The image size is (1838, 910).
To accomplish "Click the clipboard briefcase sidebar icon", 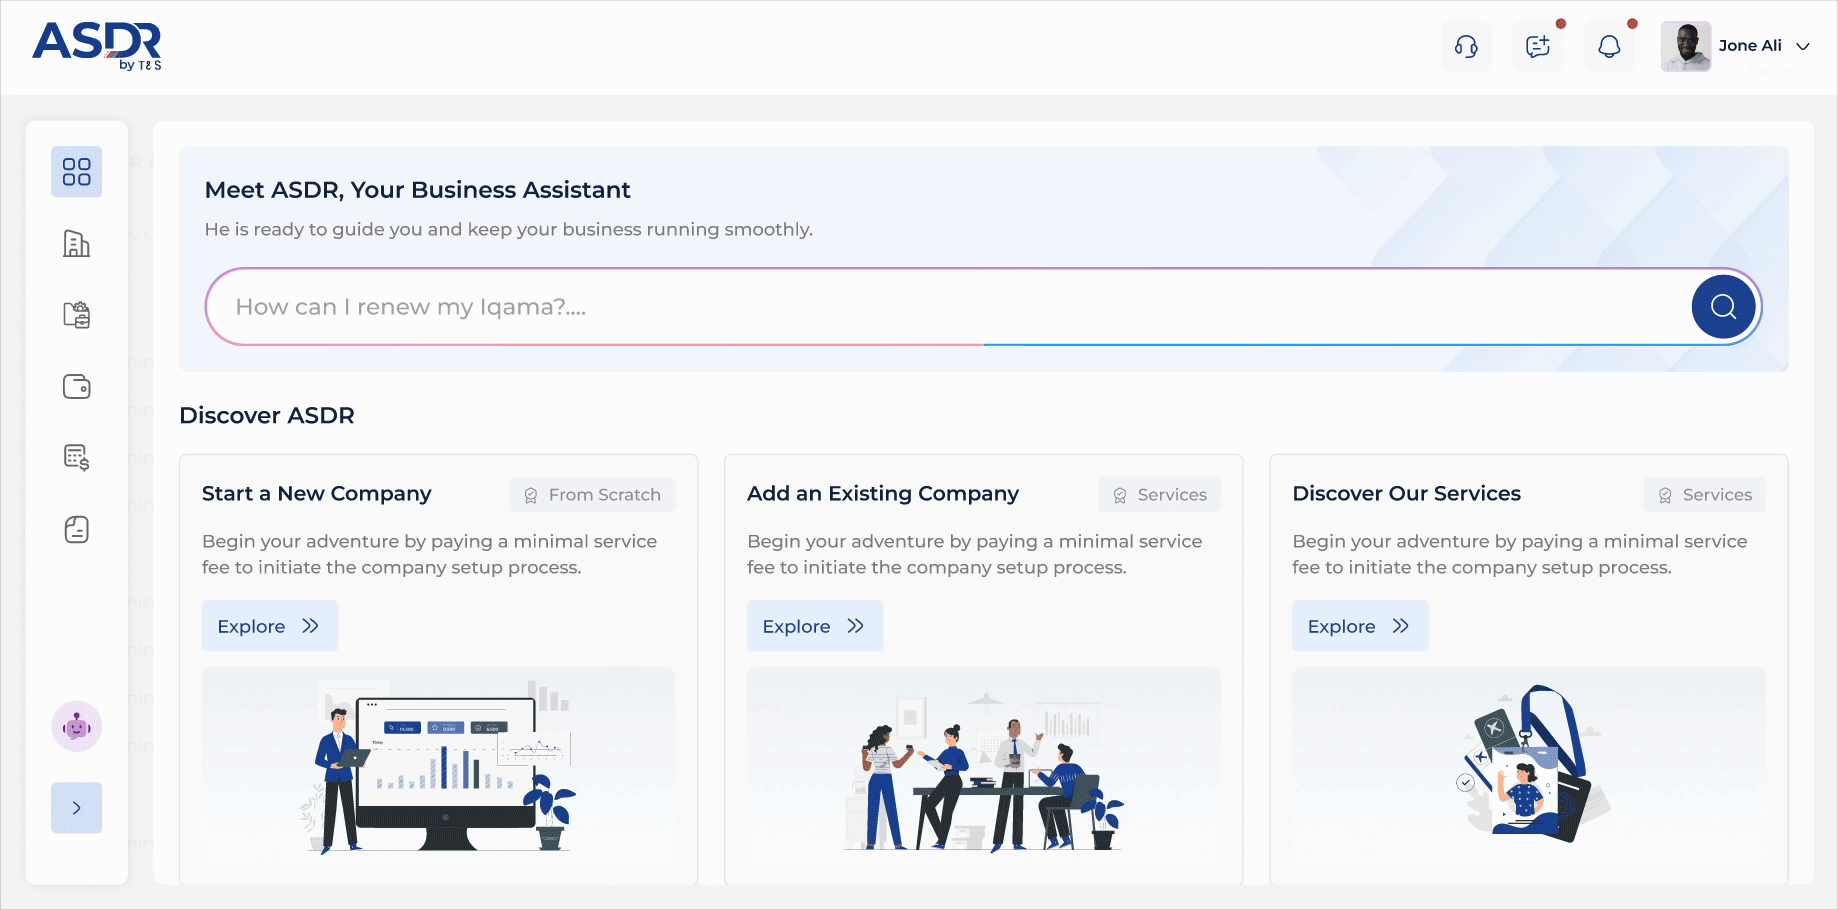I will tap(76, 315).
